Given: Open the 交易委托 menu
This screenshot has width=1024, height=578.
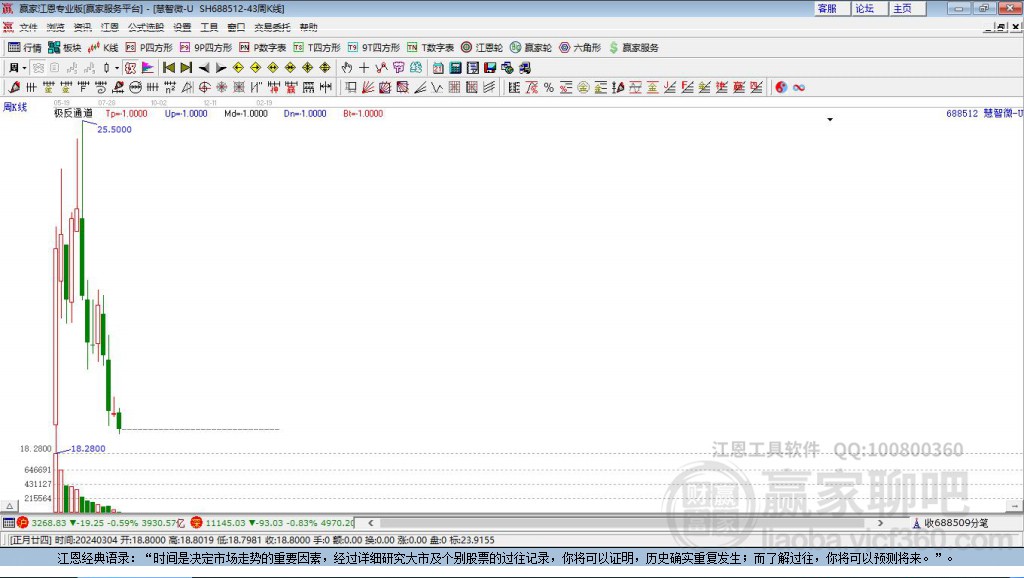Looking at the screenshot, I should pyautogui.click(x=272, y=27).
